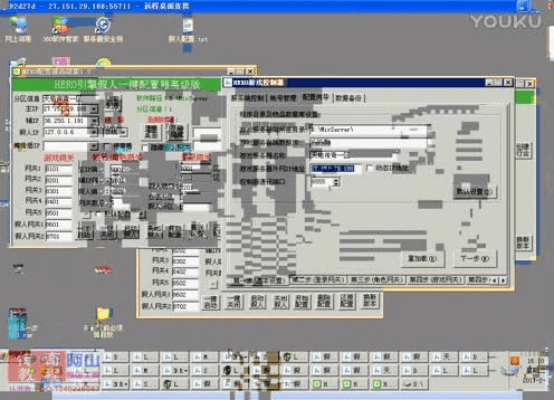The image size is (554, 400).
Task: Click 删除配置 in the lower config window
Action: click(x=324, y=301)
